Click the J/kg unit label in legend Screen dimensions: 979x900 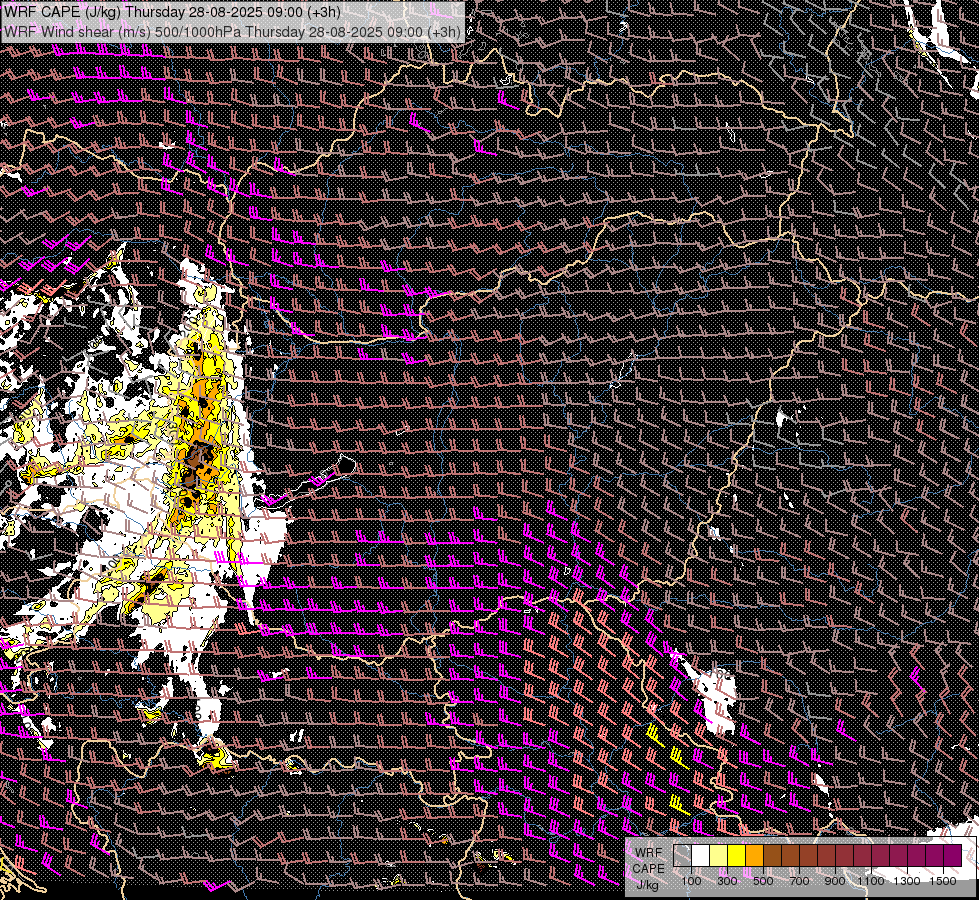pos(647,885)
